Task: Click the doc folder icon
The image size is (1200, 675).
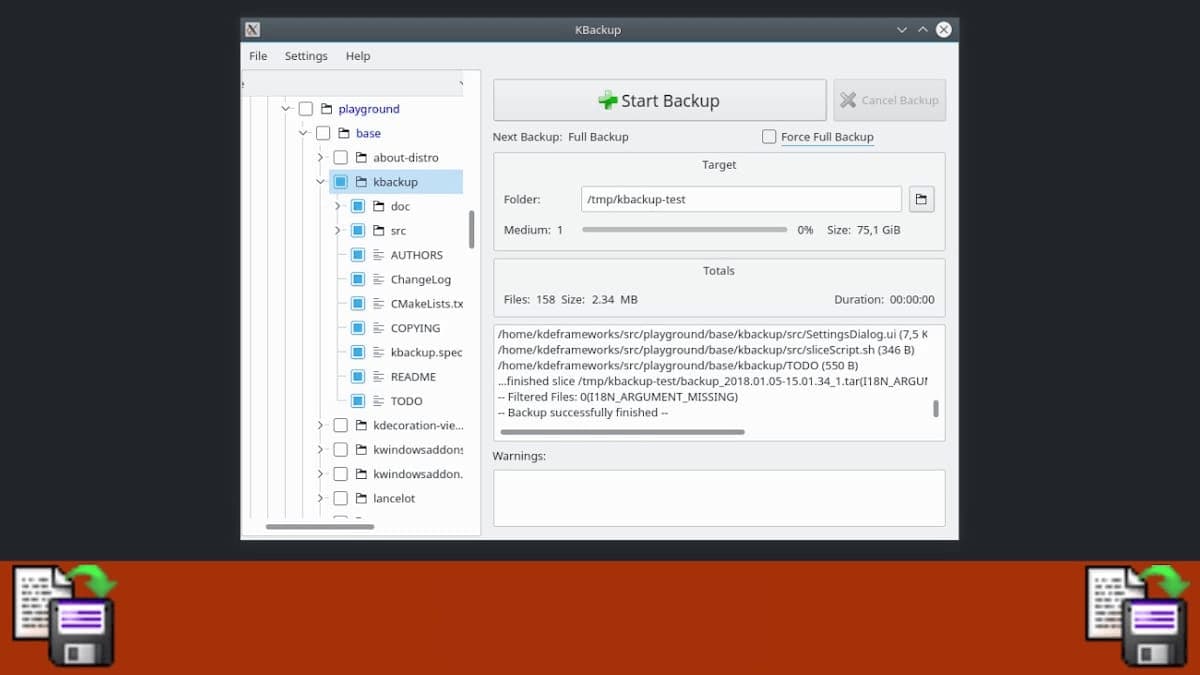Action: tap(378, 206)
